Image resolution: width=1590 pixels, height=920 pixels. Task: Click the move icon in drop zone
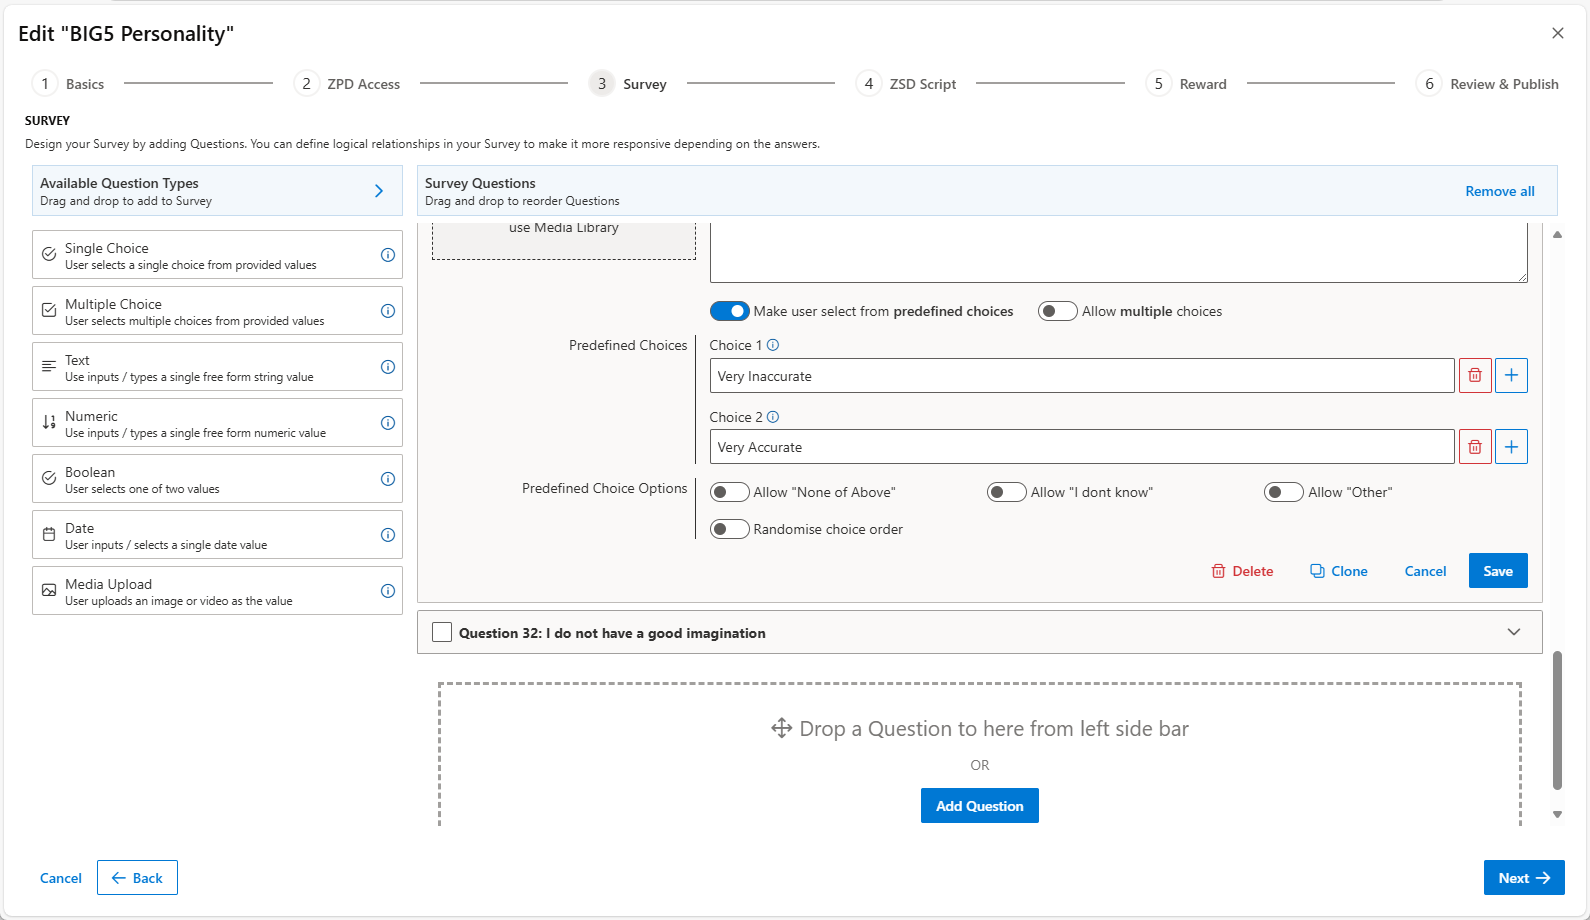782,728
